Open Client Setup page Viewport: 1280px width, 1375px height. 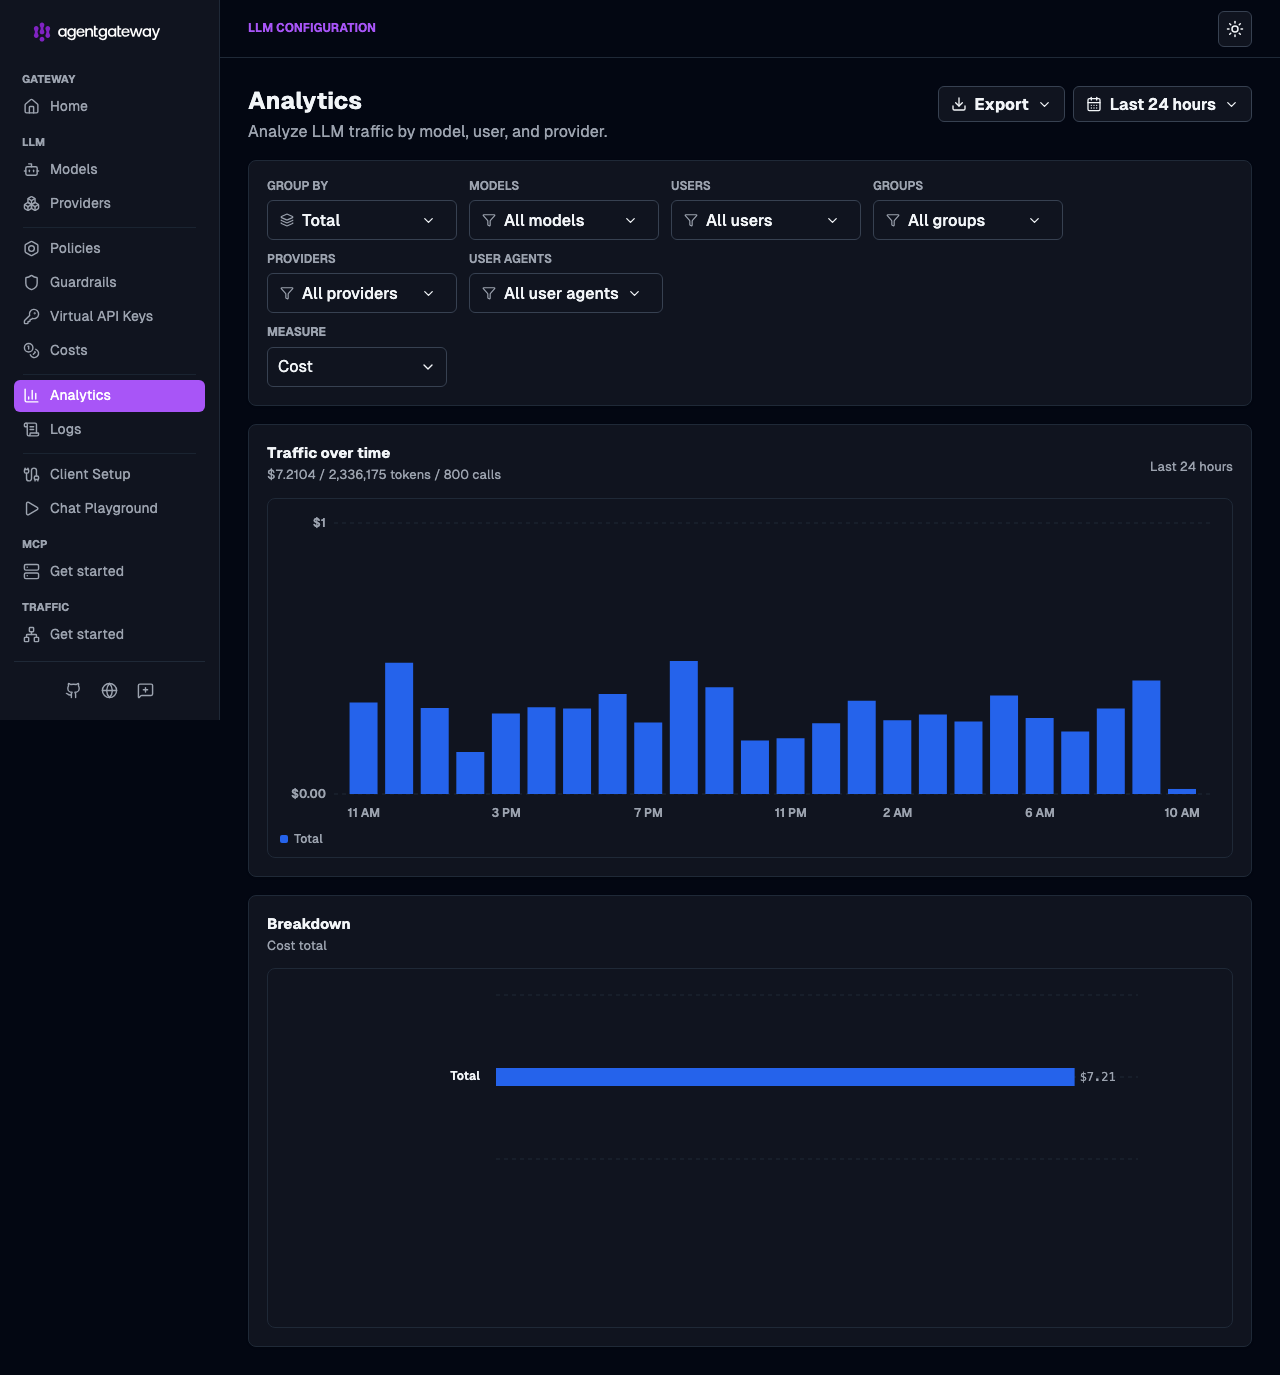tap(110, 474)
